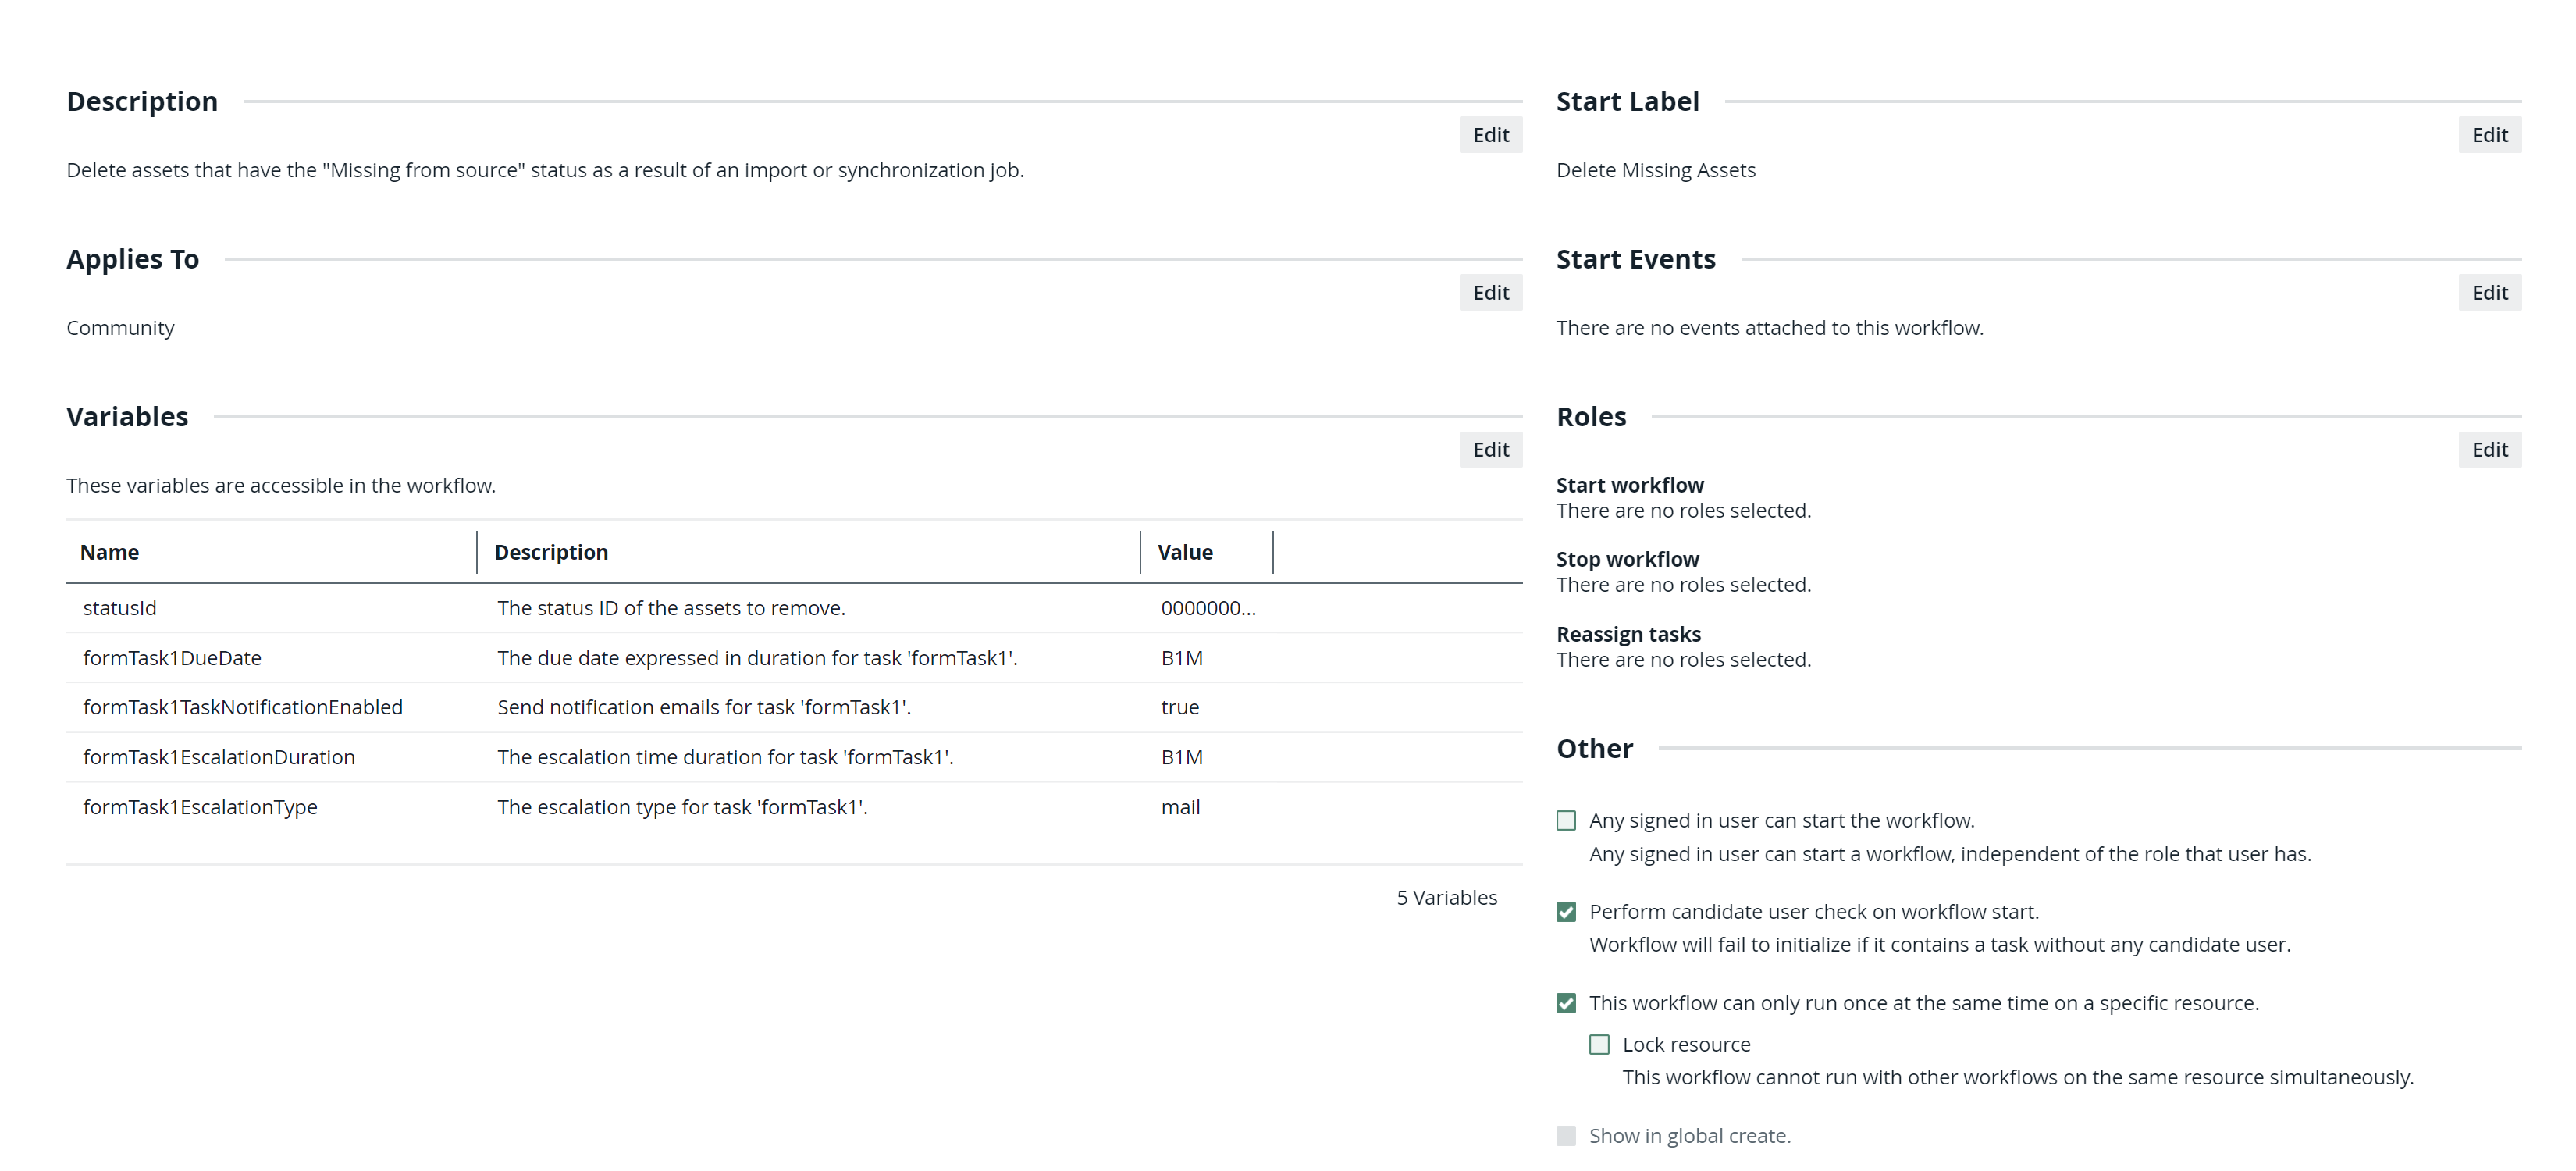
Task: Select formTask1EscalationDuration variable name
Action: tap(219, 757)
